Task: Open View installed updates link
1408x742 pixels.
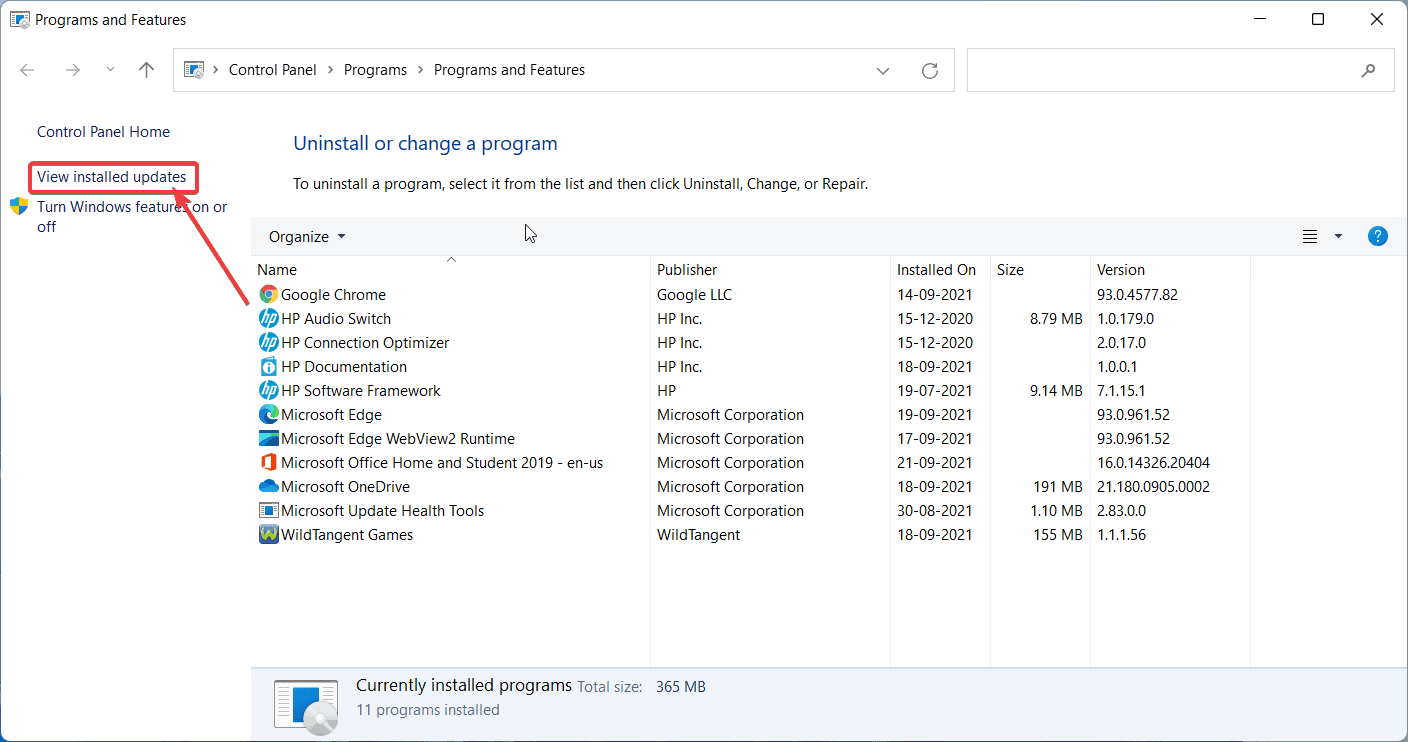Action: [x=112, y=177]
